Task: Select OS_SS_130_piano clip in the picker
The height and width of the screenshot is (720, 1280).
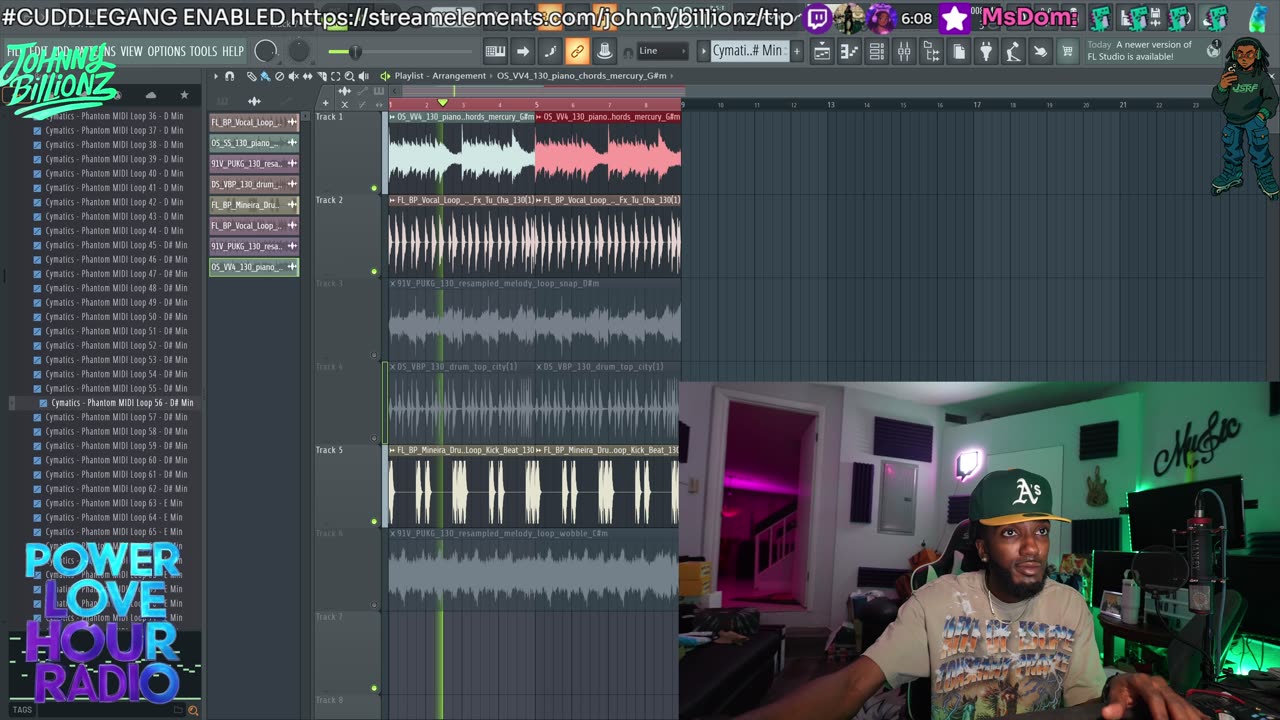Action: (x=253, y=143)
